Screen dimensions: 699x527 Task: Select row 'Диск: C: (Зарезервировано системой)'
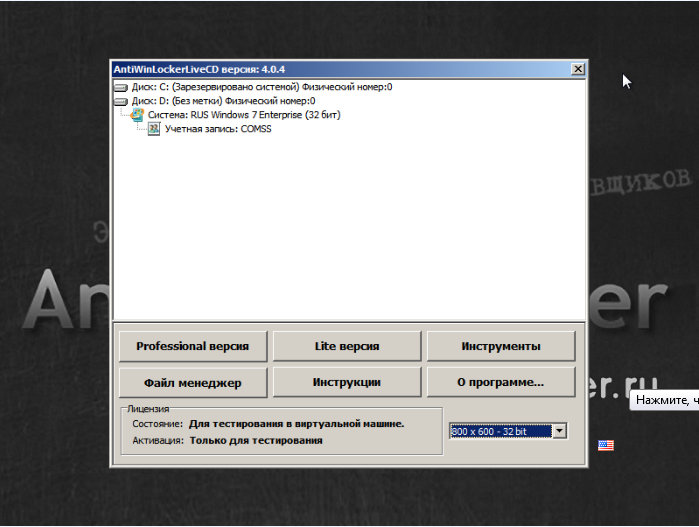tap(262, 87)
